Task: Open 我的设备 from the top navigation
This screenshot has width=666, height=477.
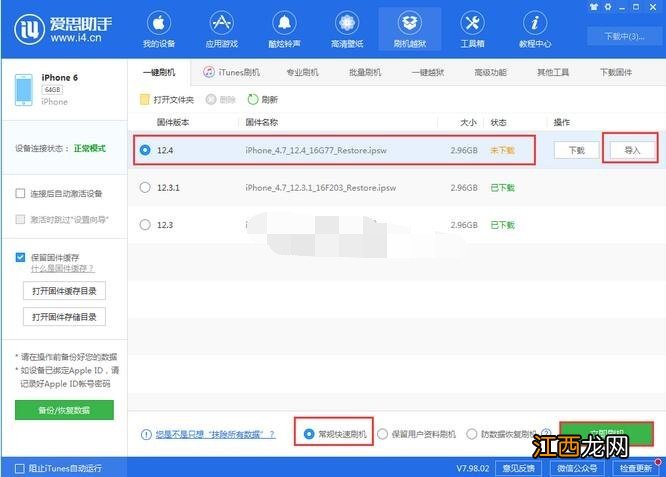Action: click(x=159, y=30)
